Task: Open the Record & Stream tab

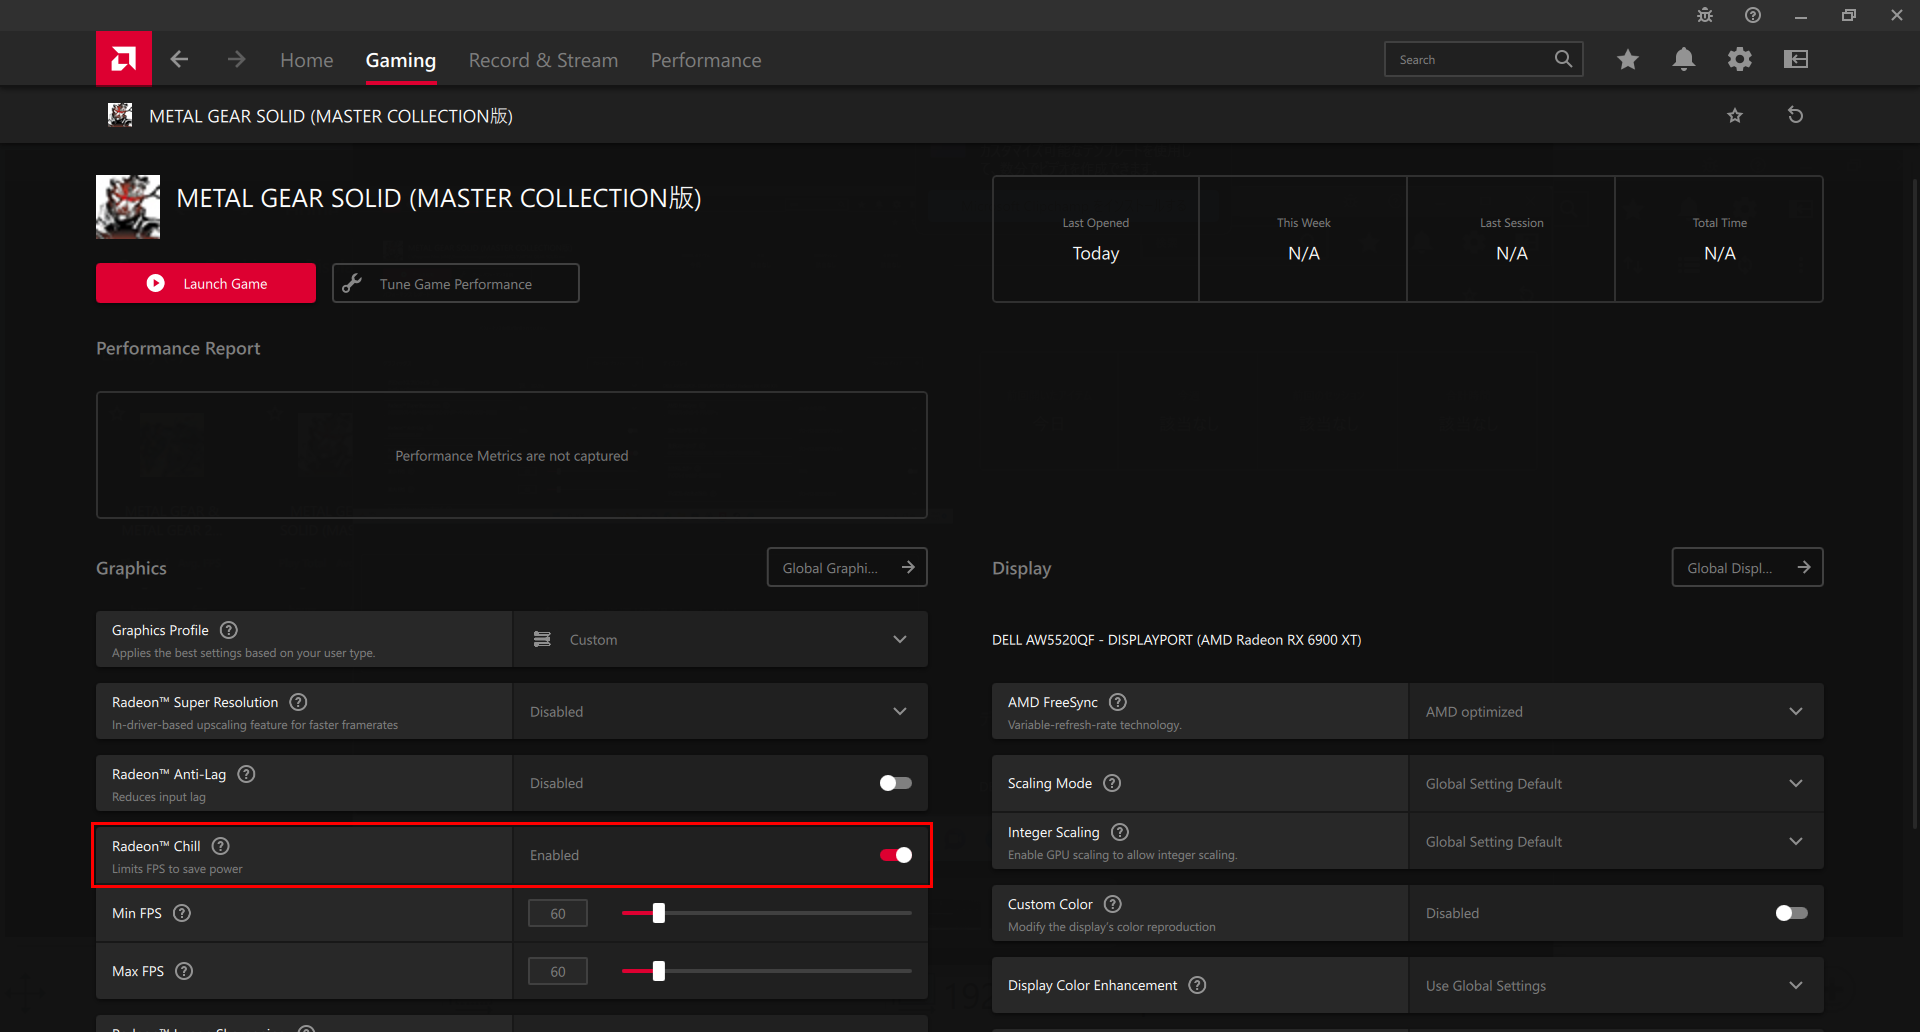Action: click(543, 60)
